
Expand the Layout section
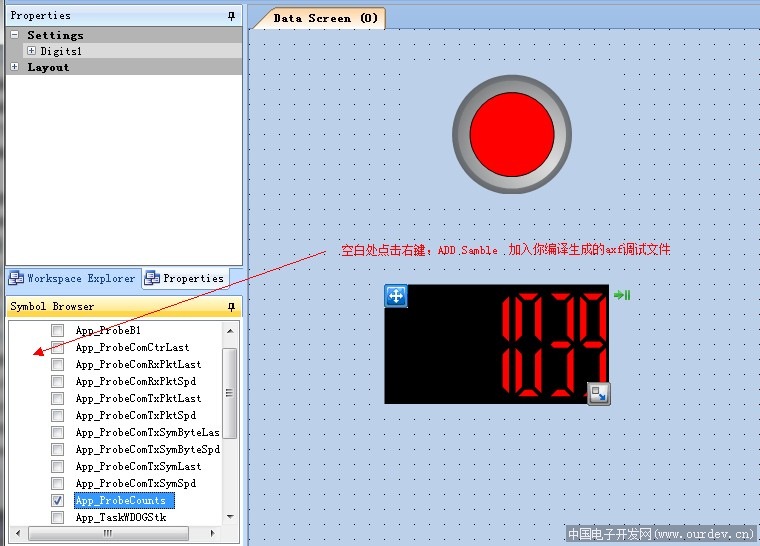[x=15, y=66]
